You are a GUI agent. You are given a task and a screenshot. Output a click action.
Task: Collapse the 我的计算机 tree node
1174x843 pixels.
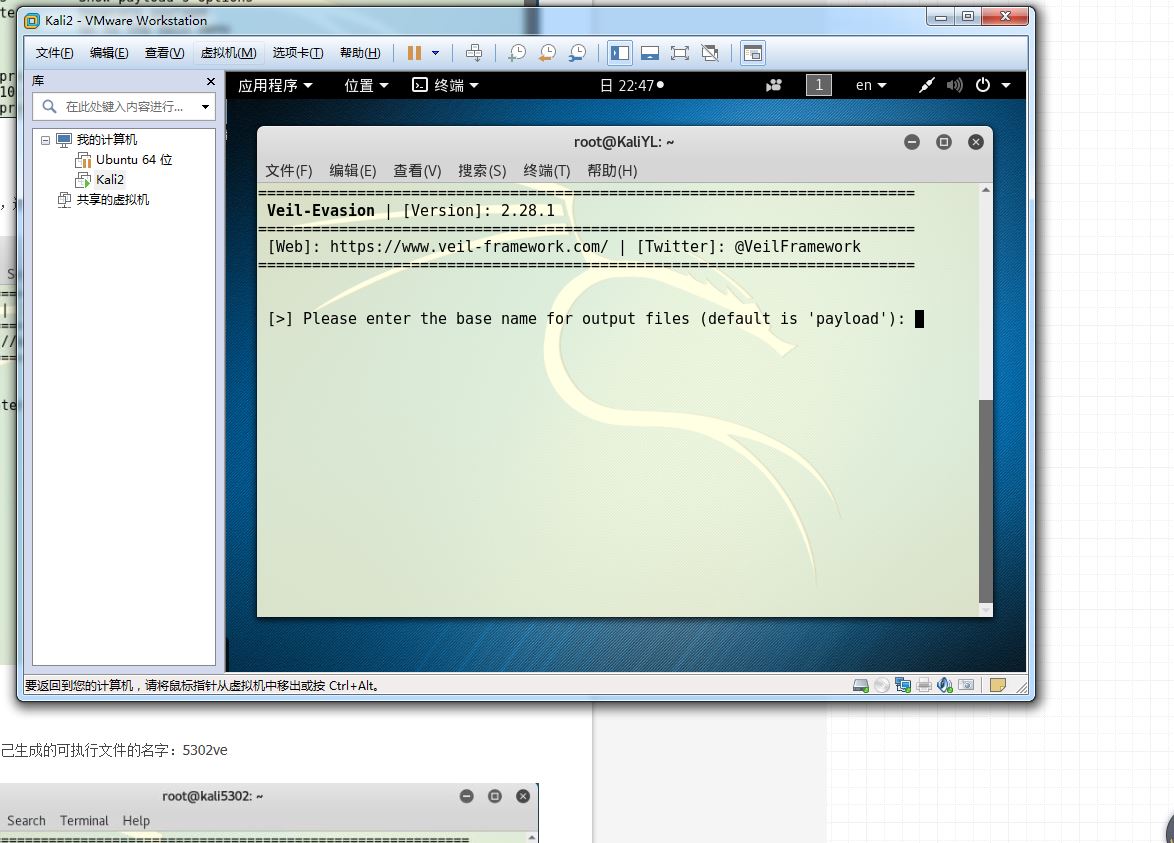pos(45,140)
